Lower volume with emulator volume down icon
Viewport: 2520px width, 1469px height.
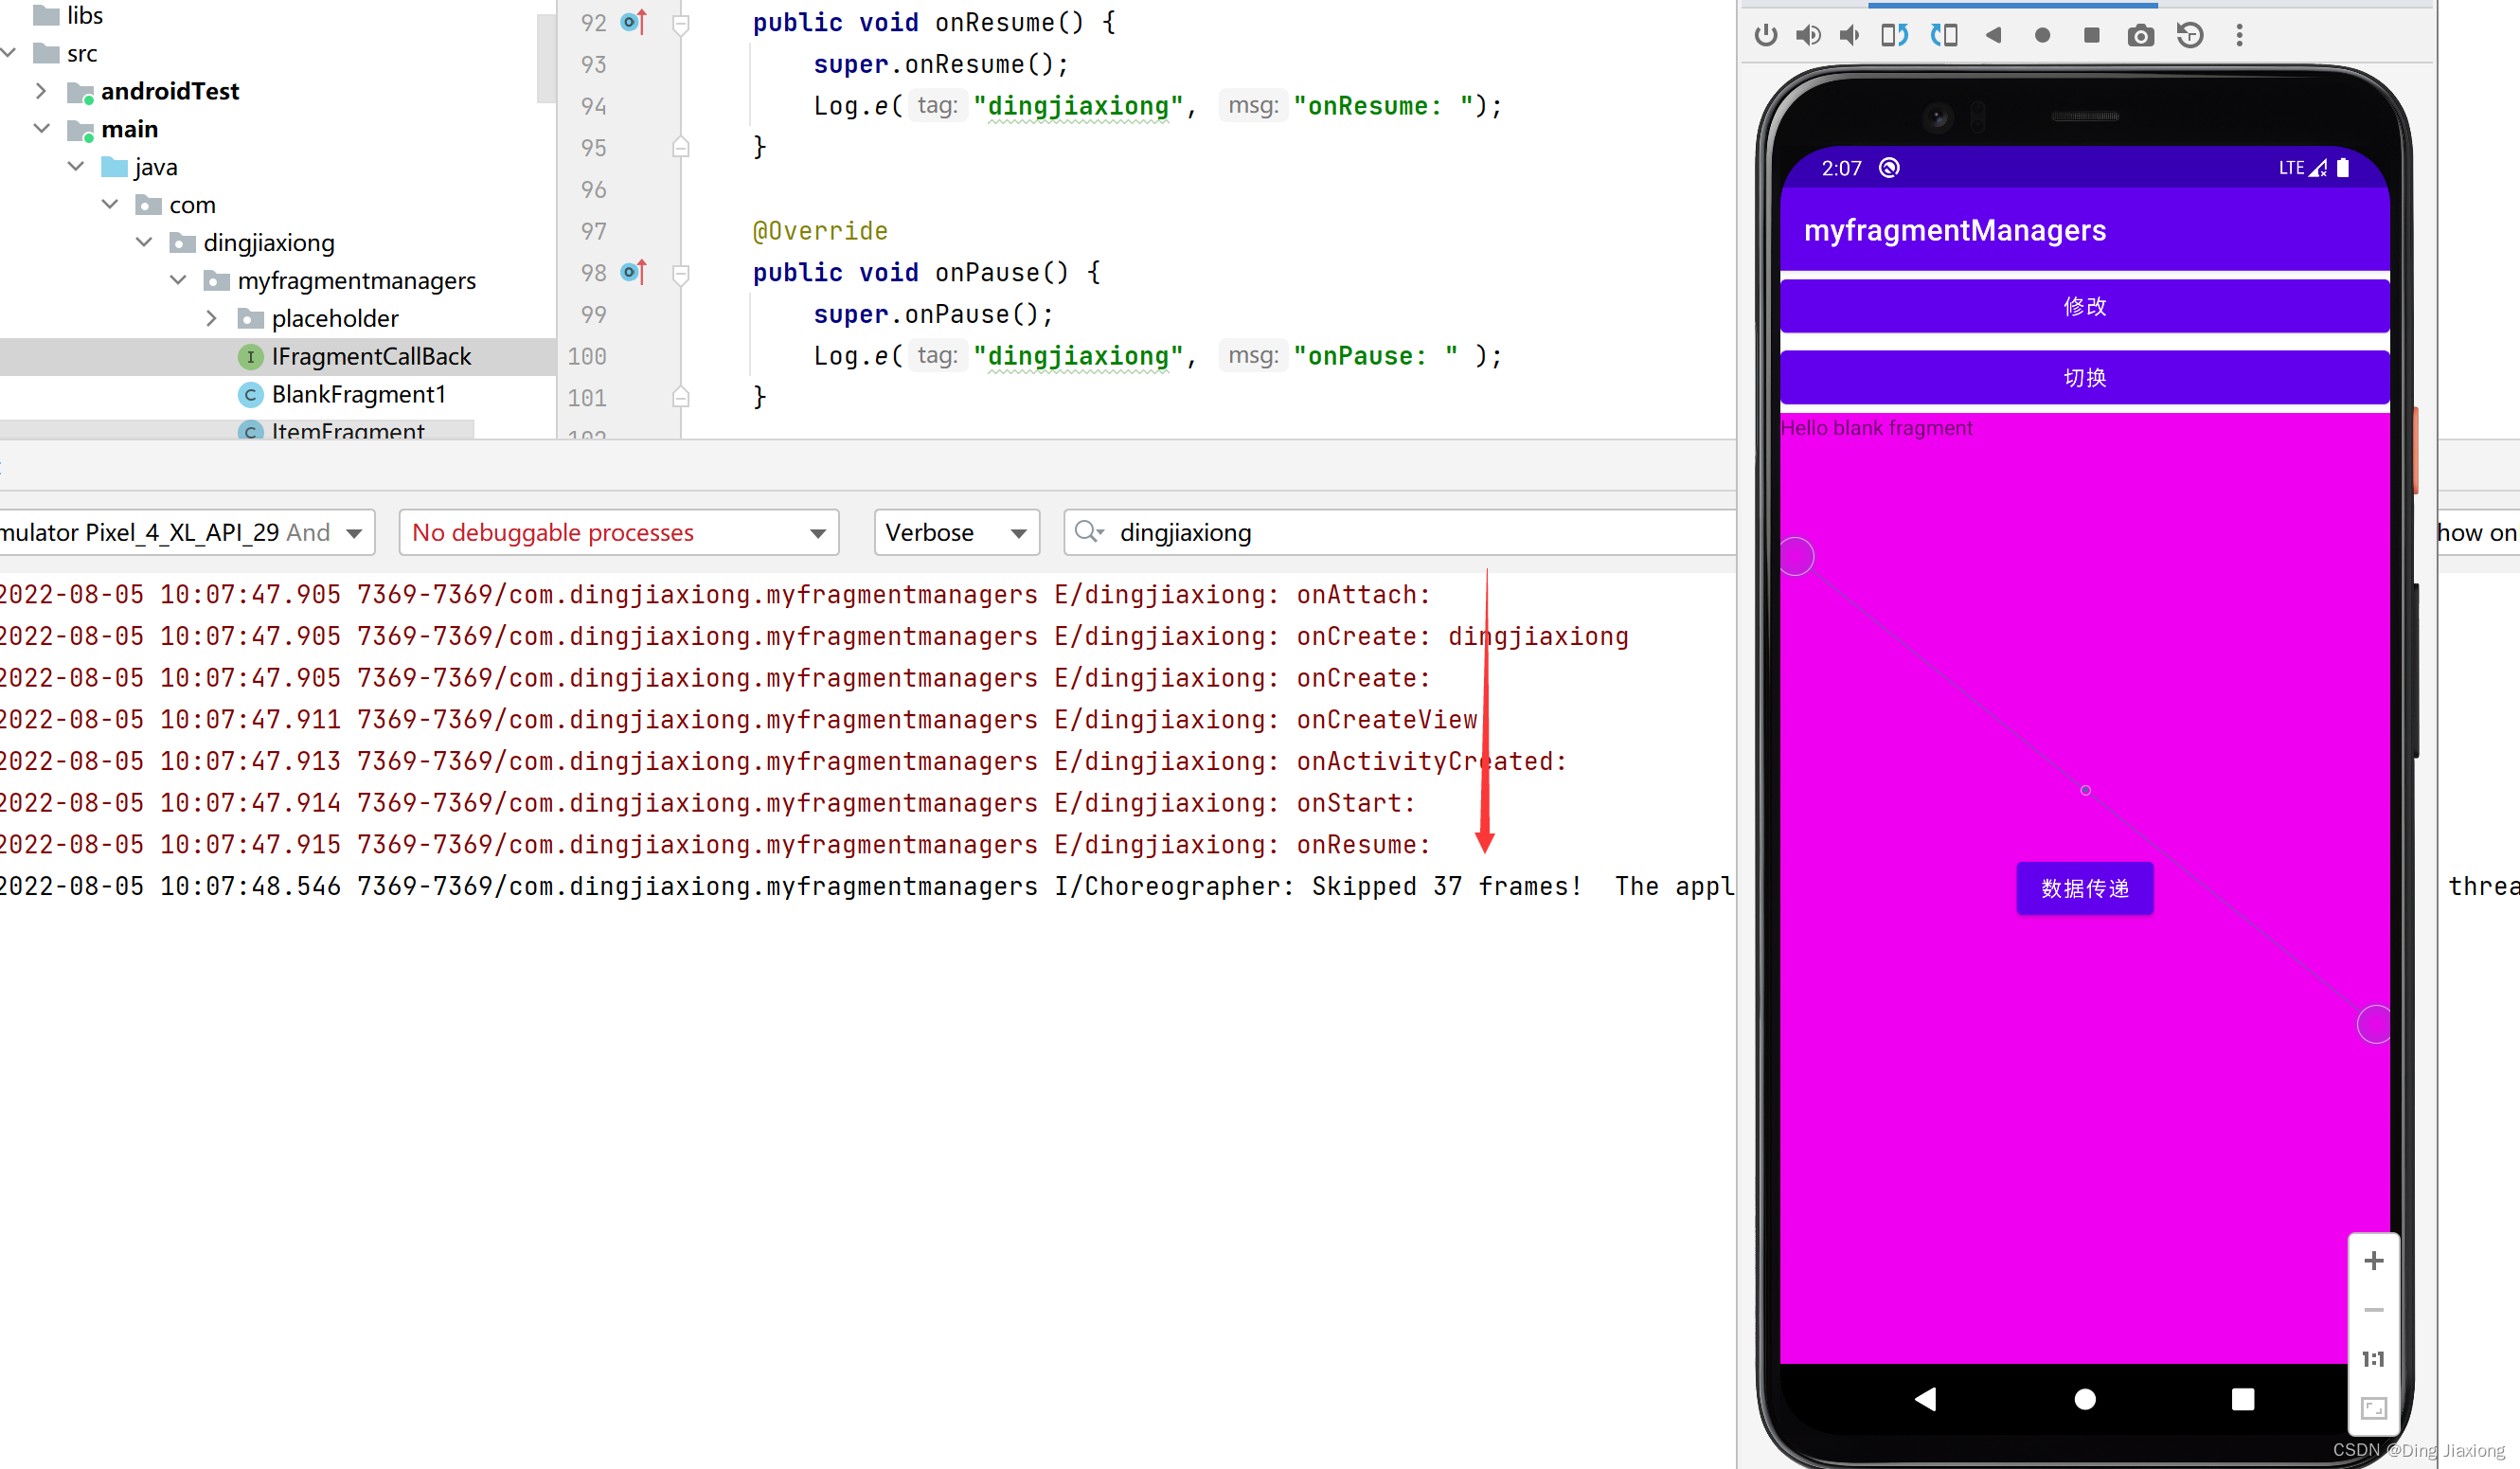tap(1850, 35)
